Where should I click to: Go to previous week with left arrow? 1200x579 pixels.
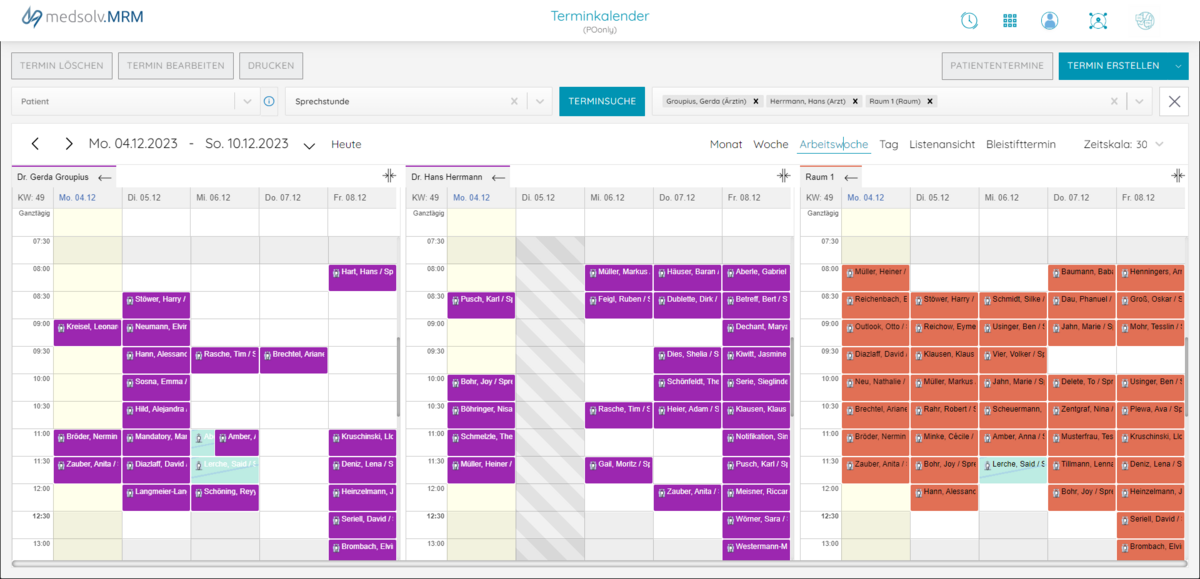coord(36,144)
